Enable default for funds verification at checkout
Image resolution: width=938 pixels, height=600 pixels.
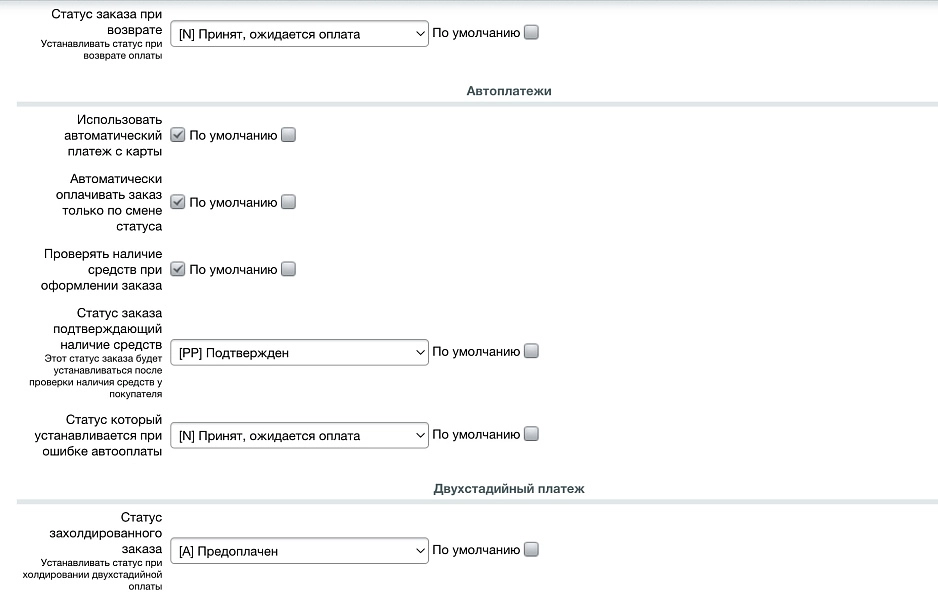click(288, 269)
